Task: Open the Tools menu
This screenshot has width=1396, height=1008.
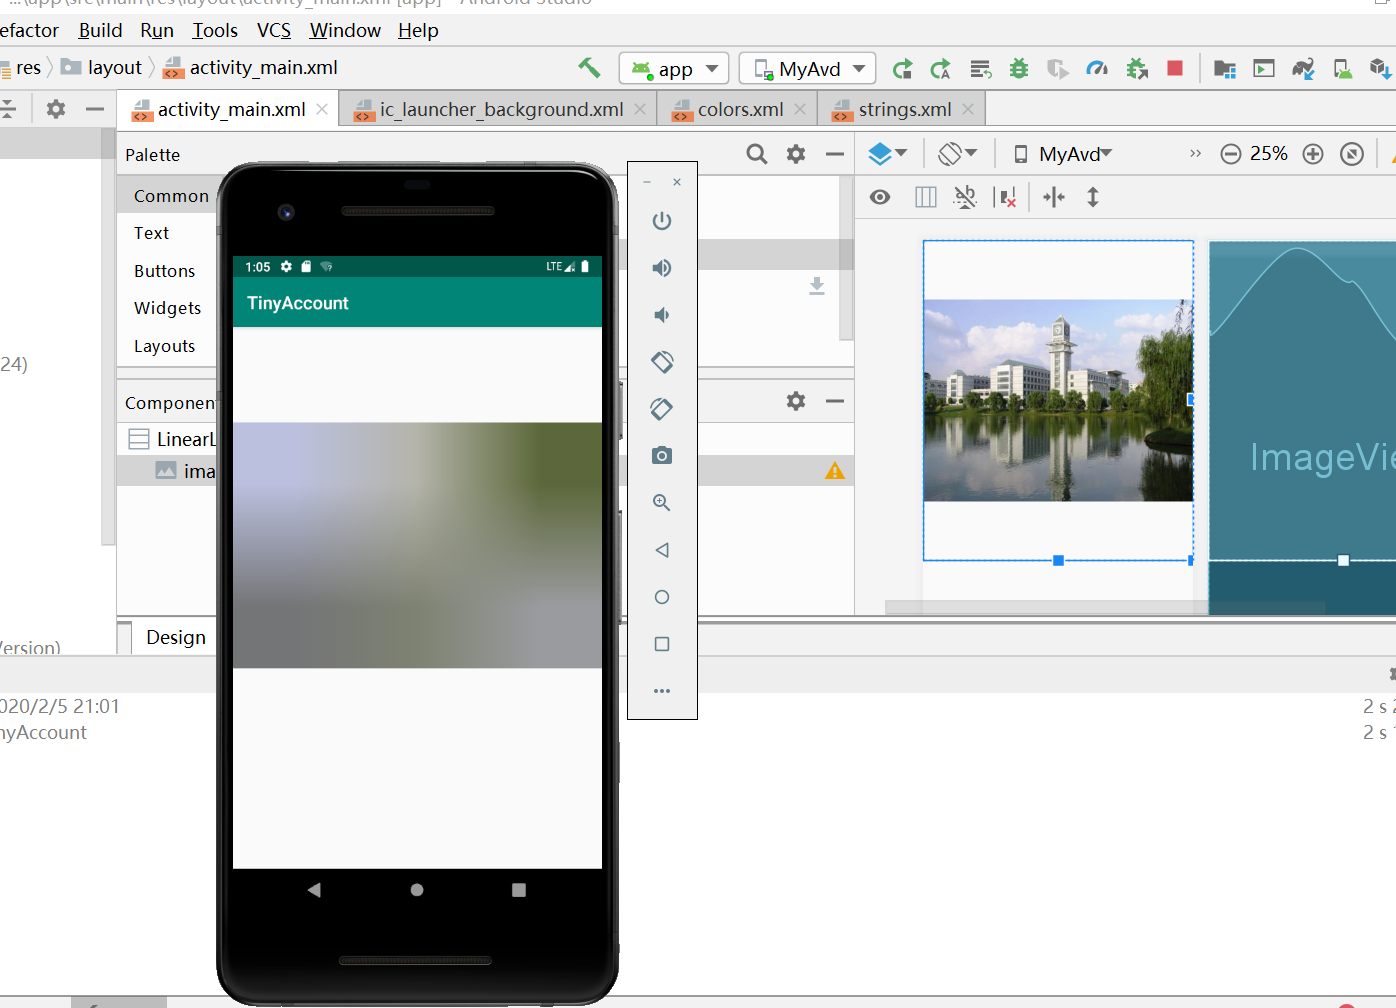Action: [x=215, y=30]
